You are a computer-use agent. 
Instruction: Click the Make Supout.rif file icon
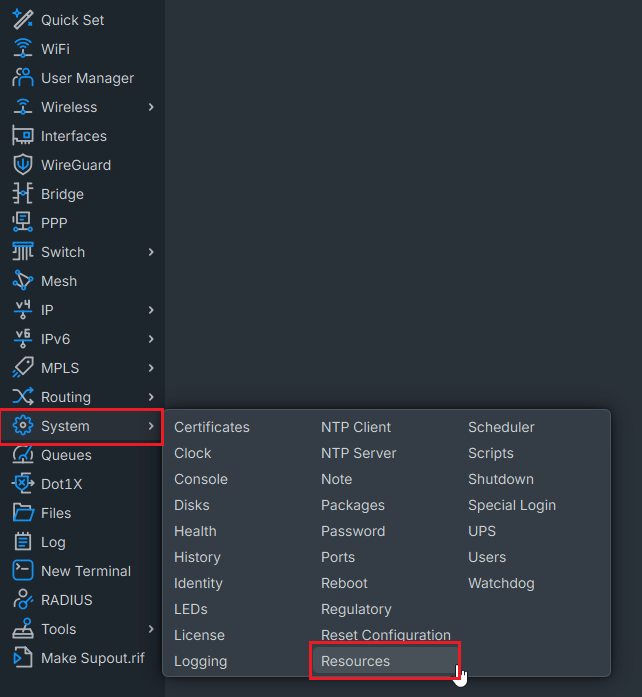(23, 658)
